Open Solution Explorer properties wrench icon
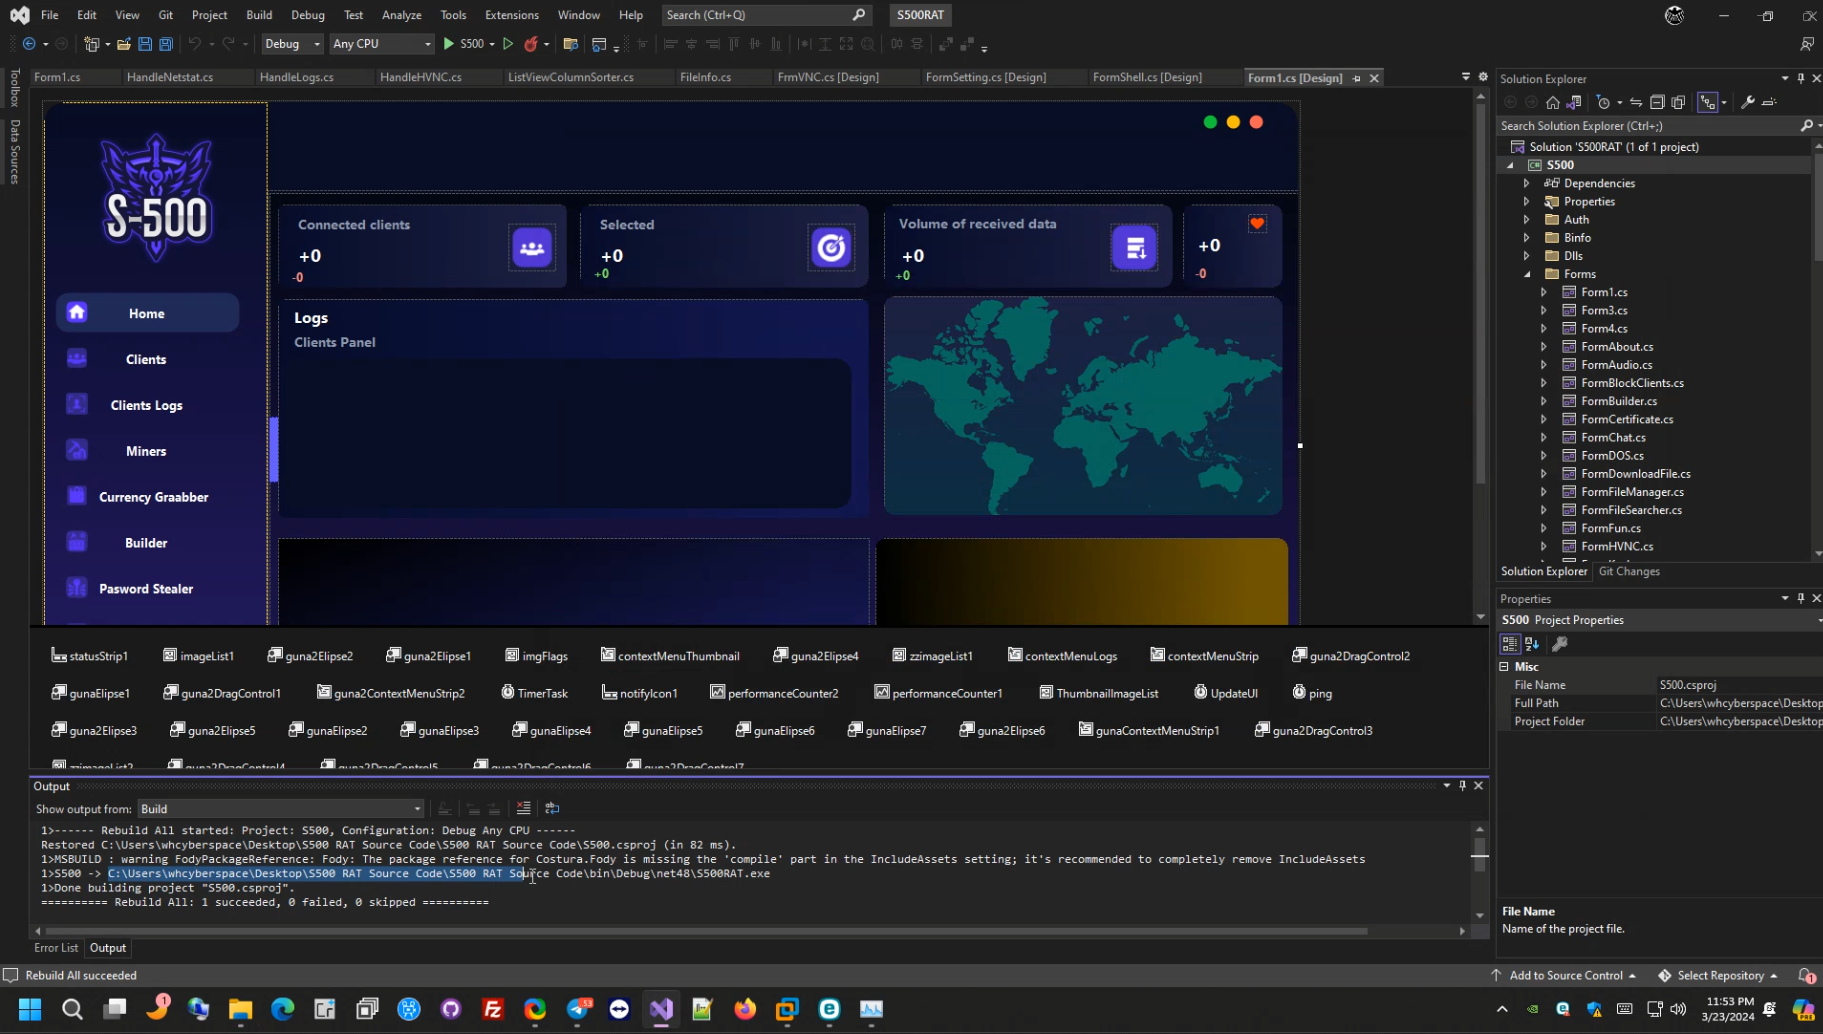 click(1747, 102)
